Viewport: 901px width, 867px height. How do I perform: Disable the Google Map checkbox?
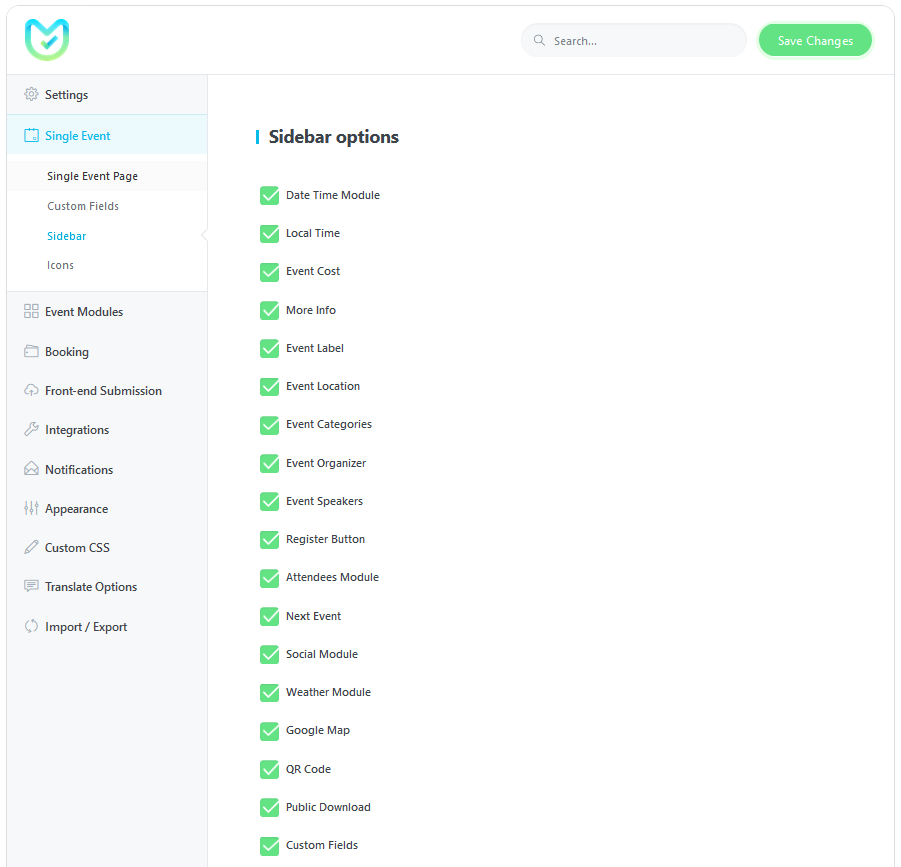(269, 731)
